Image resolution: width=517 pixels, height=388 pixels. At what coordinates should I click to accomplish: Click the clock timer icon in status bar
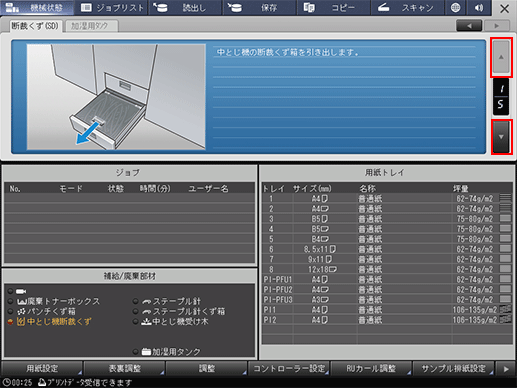tap(6, 382)
